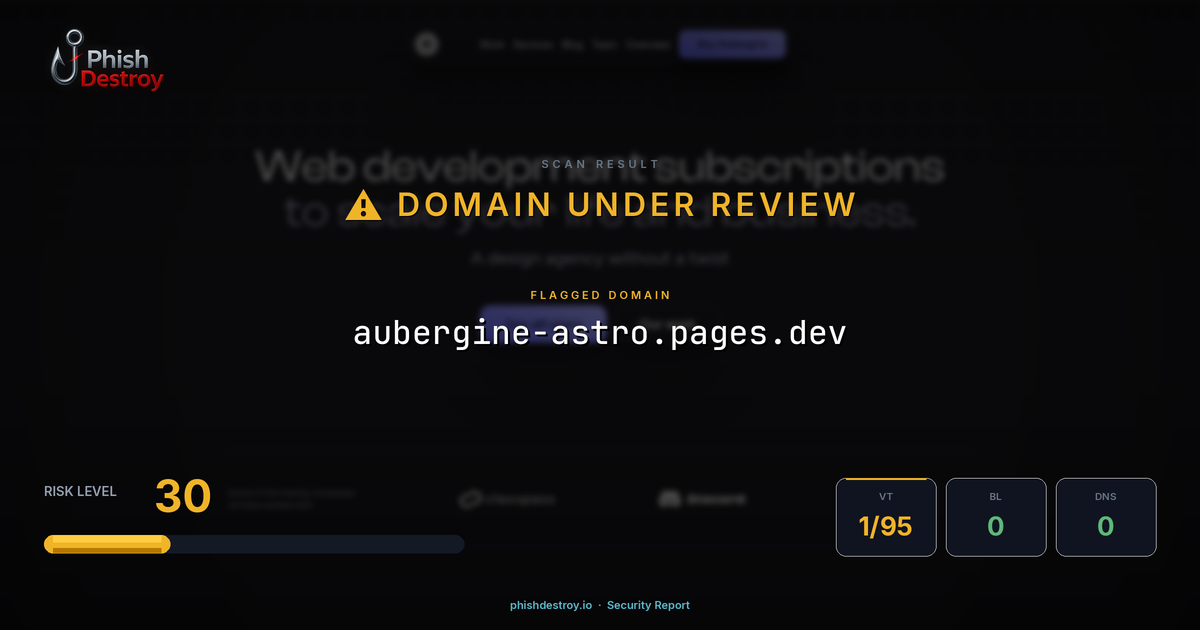Click the DNS 0 score badge

pos(1106,517)
